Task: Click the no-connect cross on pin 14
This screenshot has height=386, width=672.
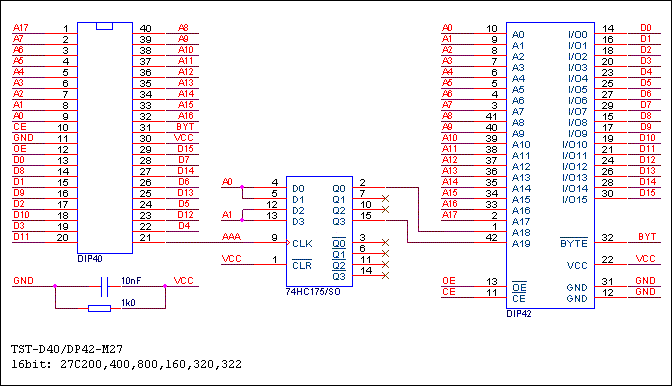Action: 385,275
